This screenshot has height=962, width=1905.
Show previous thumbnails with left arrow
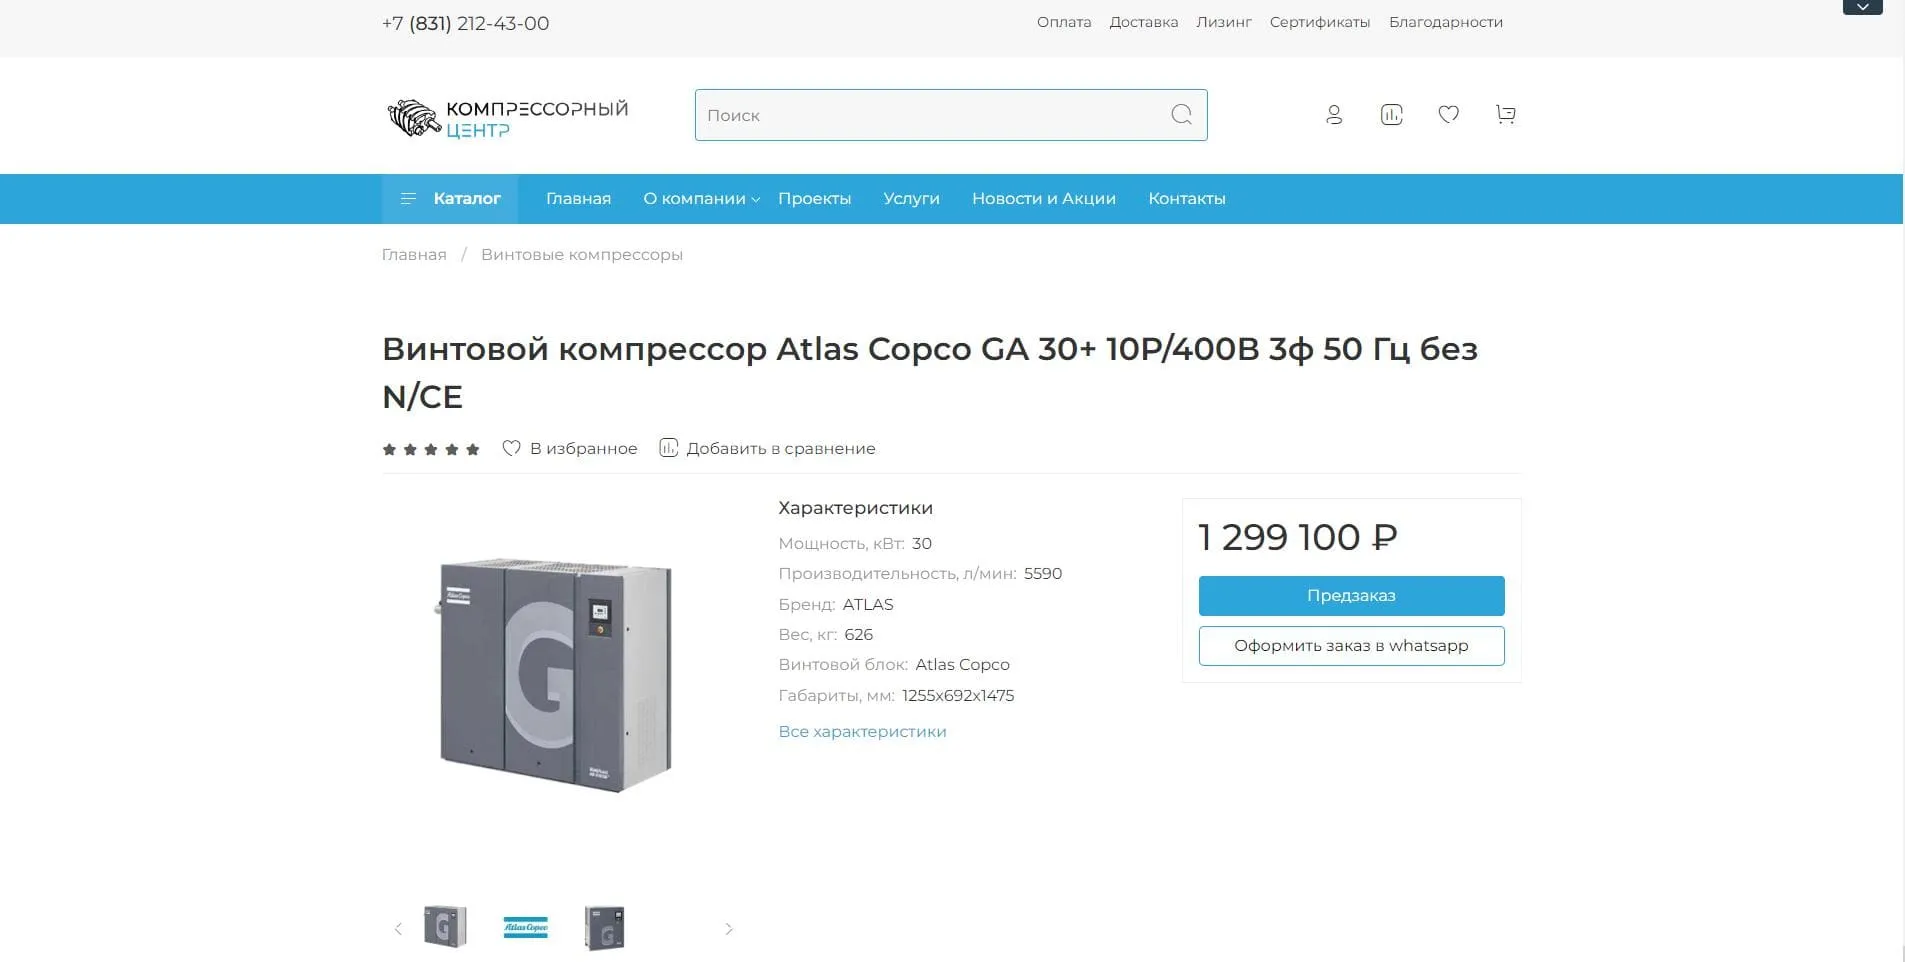(x=398, y=929)
